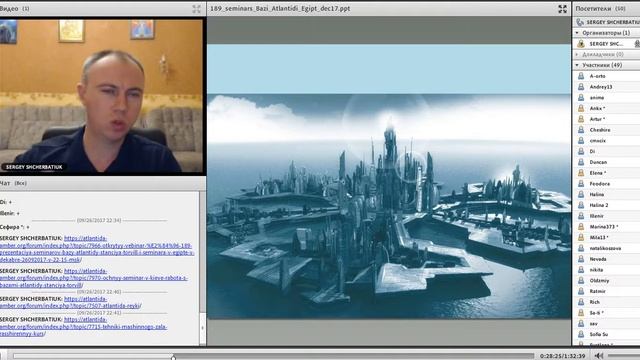Click the presentation file name 189_seminars_Bazi_Atlantidi_Egipt_dec17.ppt
Screen dimensions: 640x360
[280, 9]
